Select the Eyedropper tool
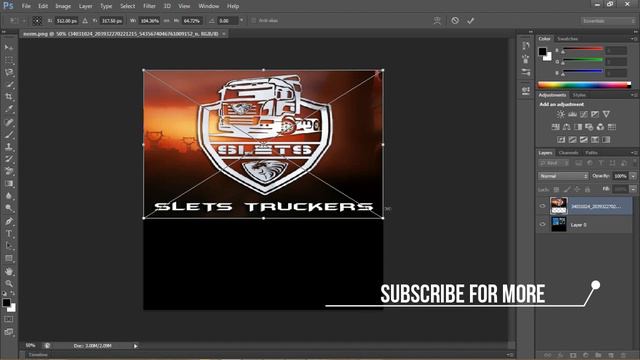This screenshot has width=640, height=360. click(9, 109)
